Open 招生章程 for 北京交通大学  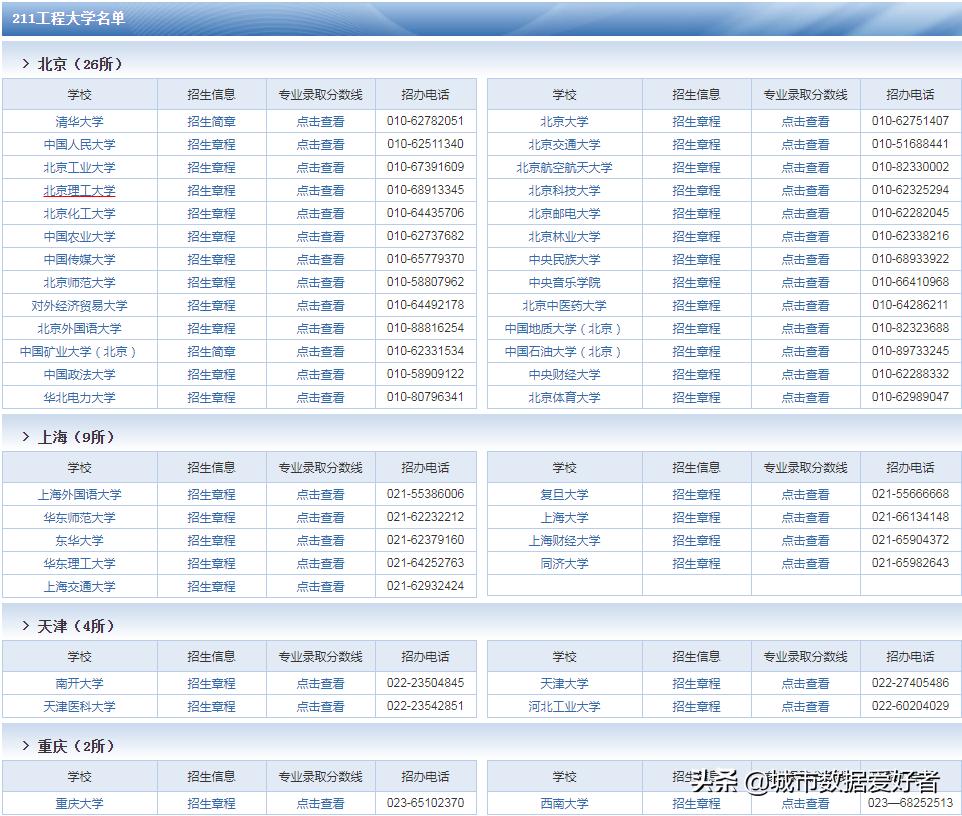coord(696,145)
